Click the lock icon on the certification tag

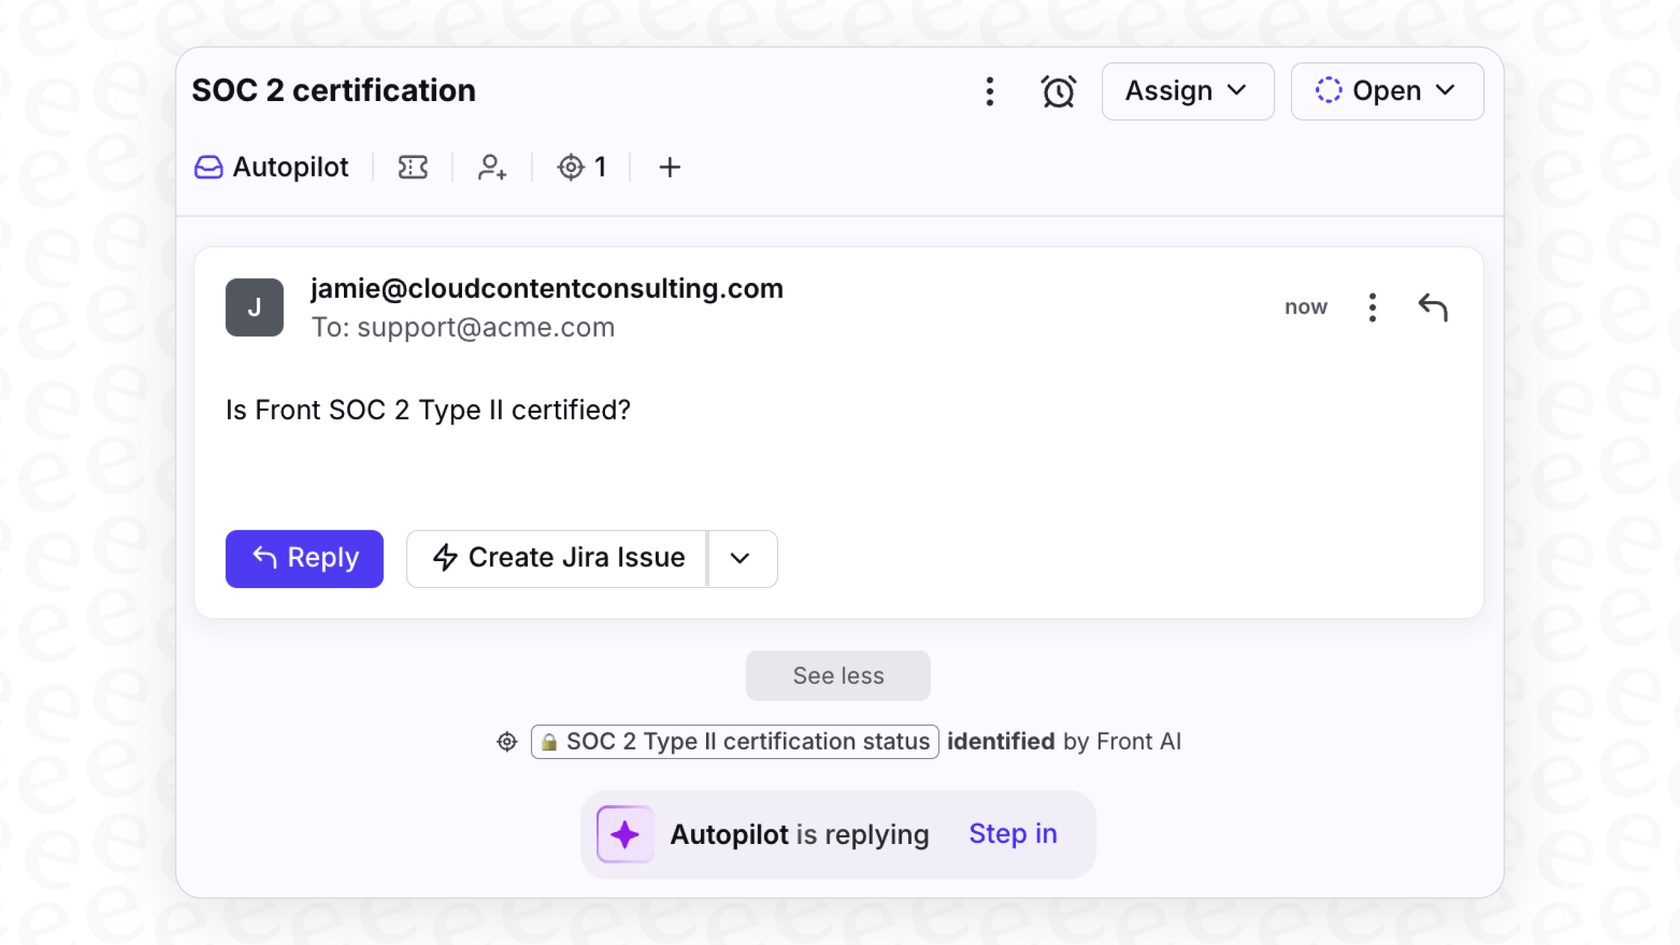click(x=550, y=742)
